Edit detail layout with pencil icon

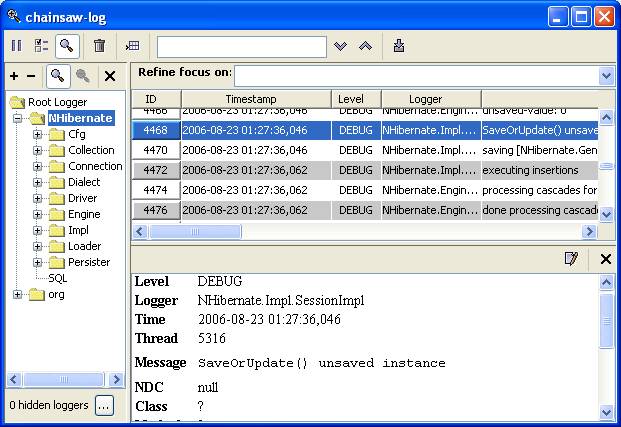point(571,259)
